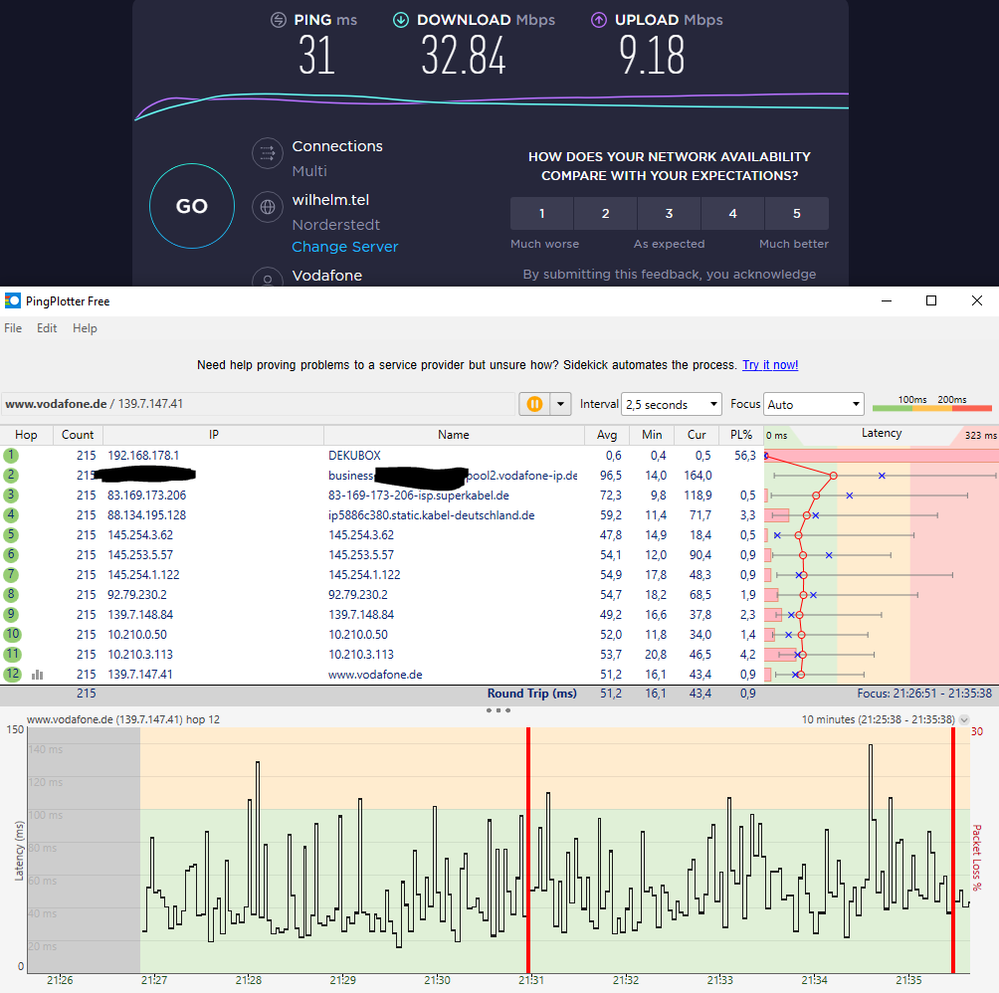
Task: Click hop 9 green circle icon
Action: point(11,614)
